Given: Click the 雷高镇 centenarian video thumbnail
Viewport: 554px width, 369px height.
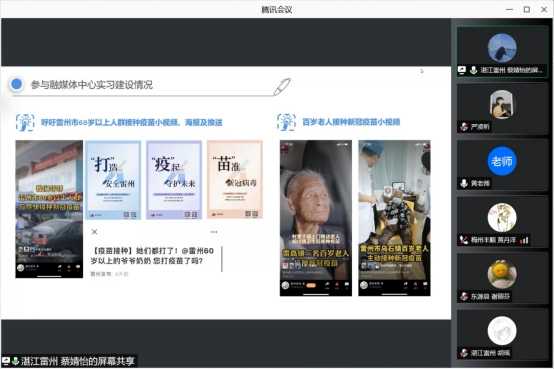Looking at the screenshot, I should coord(316,218).
